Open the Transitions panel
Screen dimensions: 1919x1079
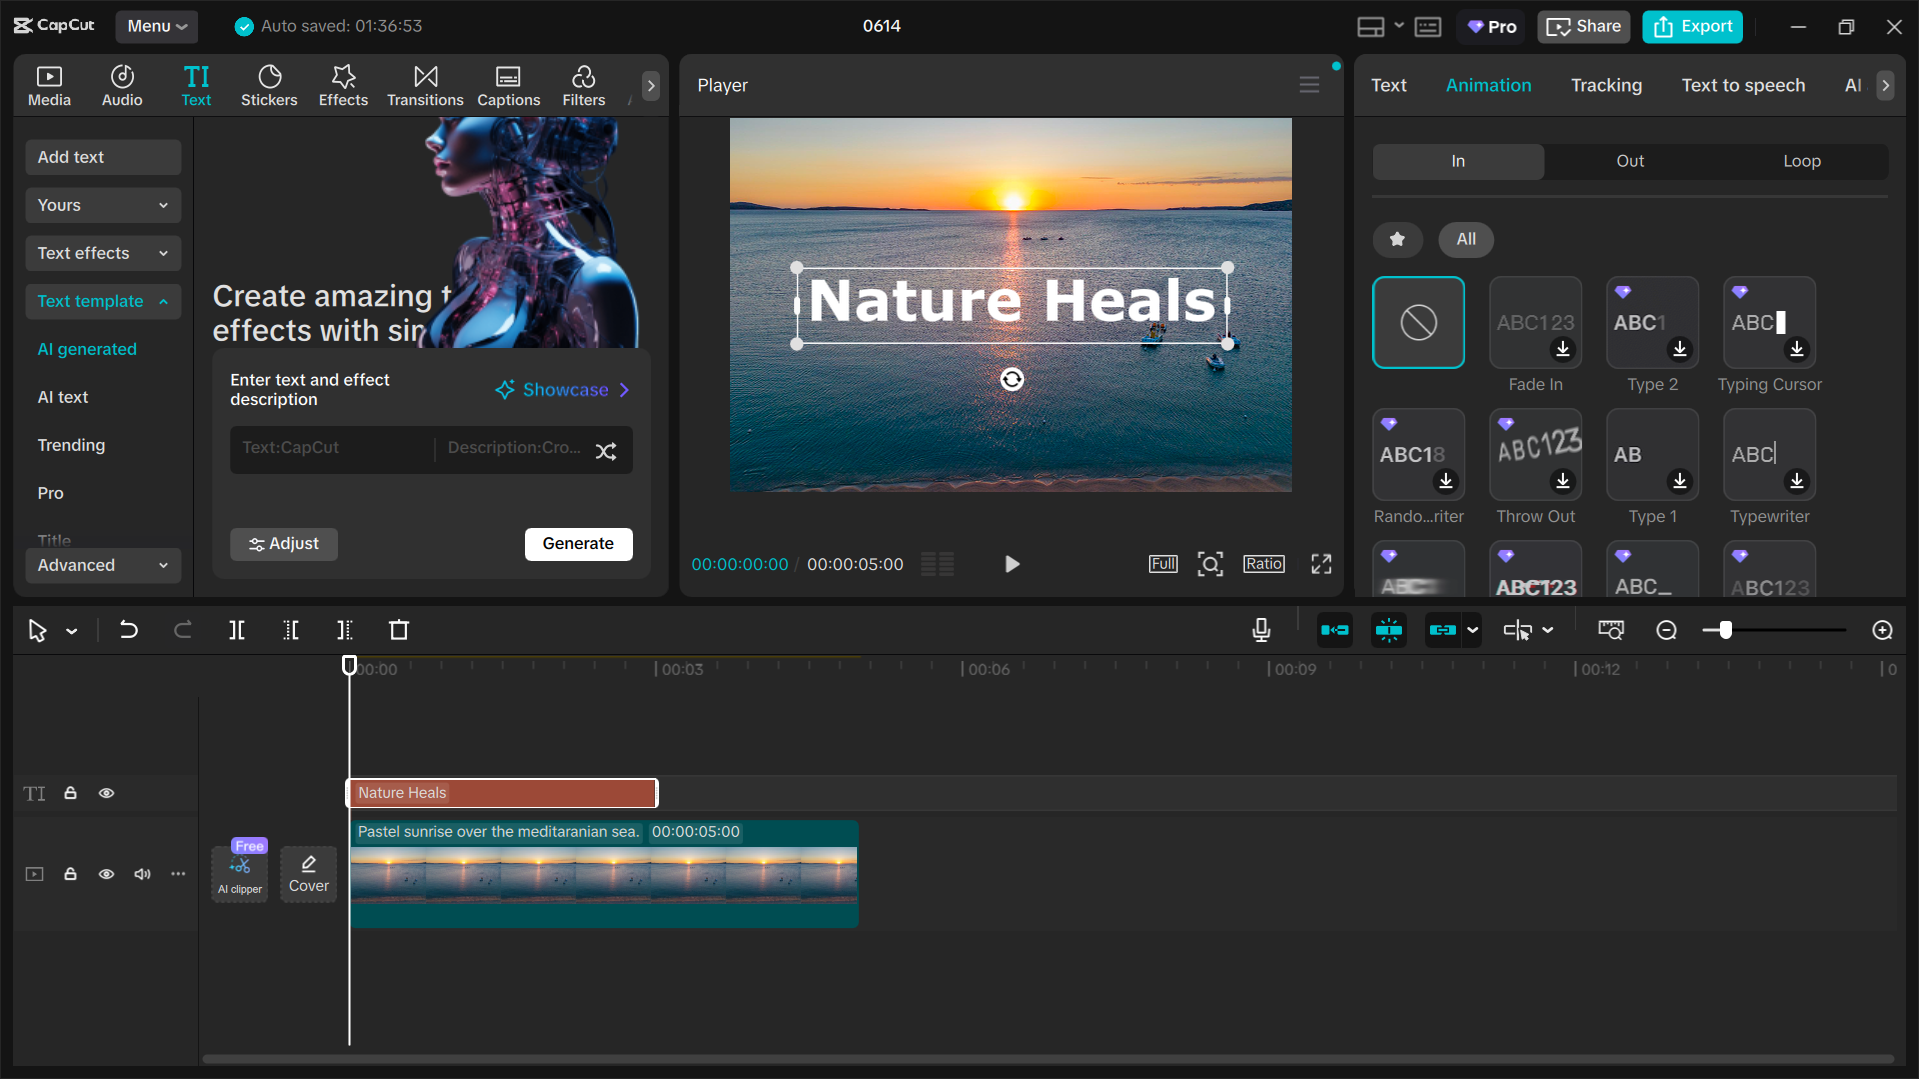[425, 85]
